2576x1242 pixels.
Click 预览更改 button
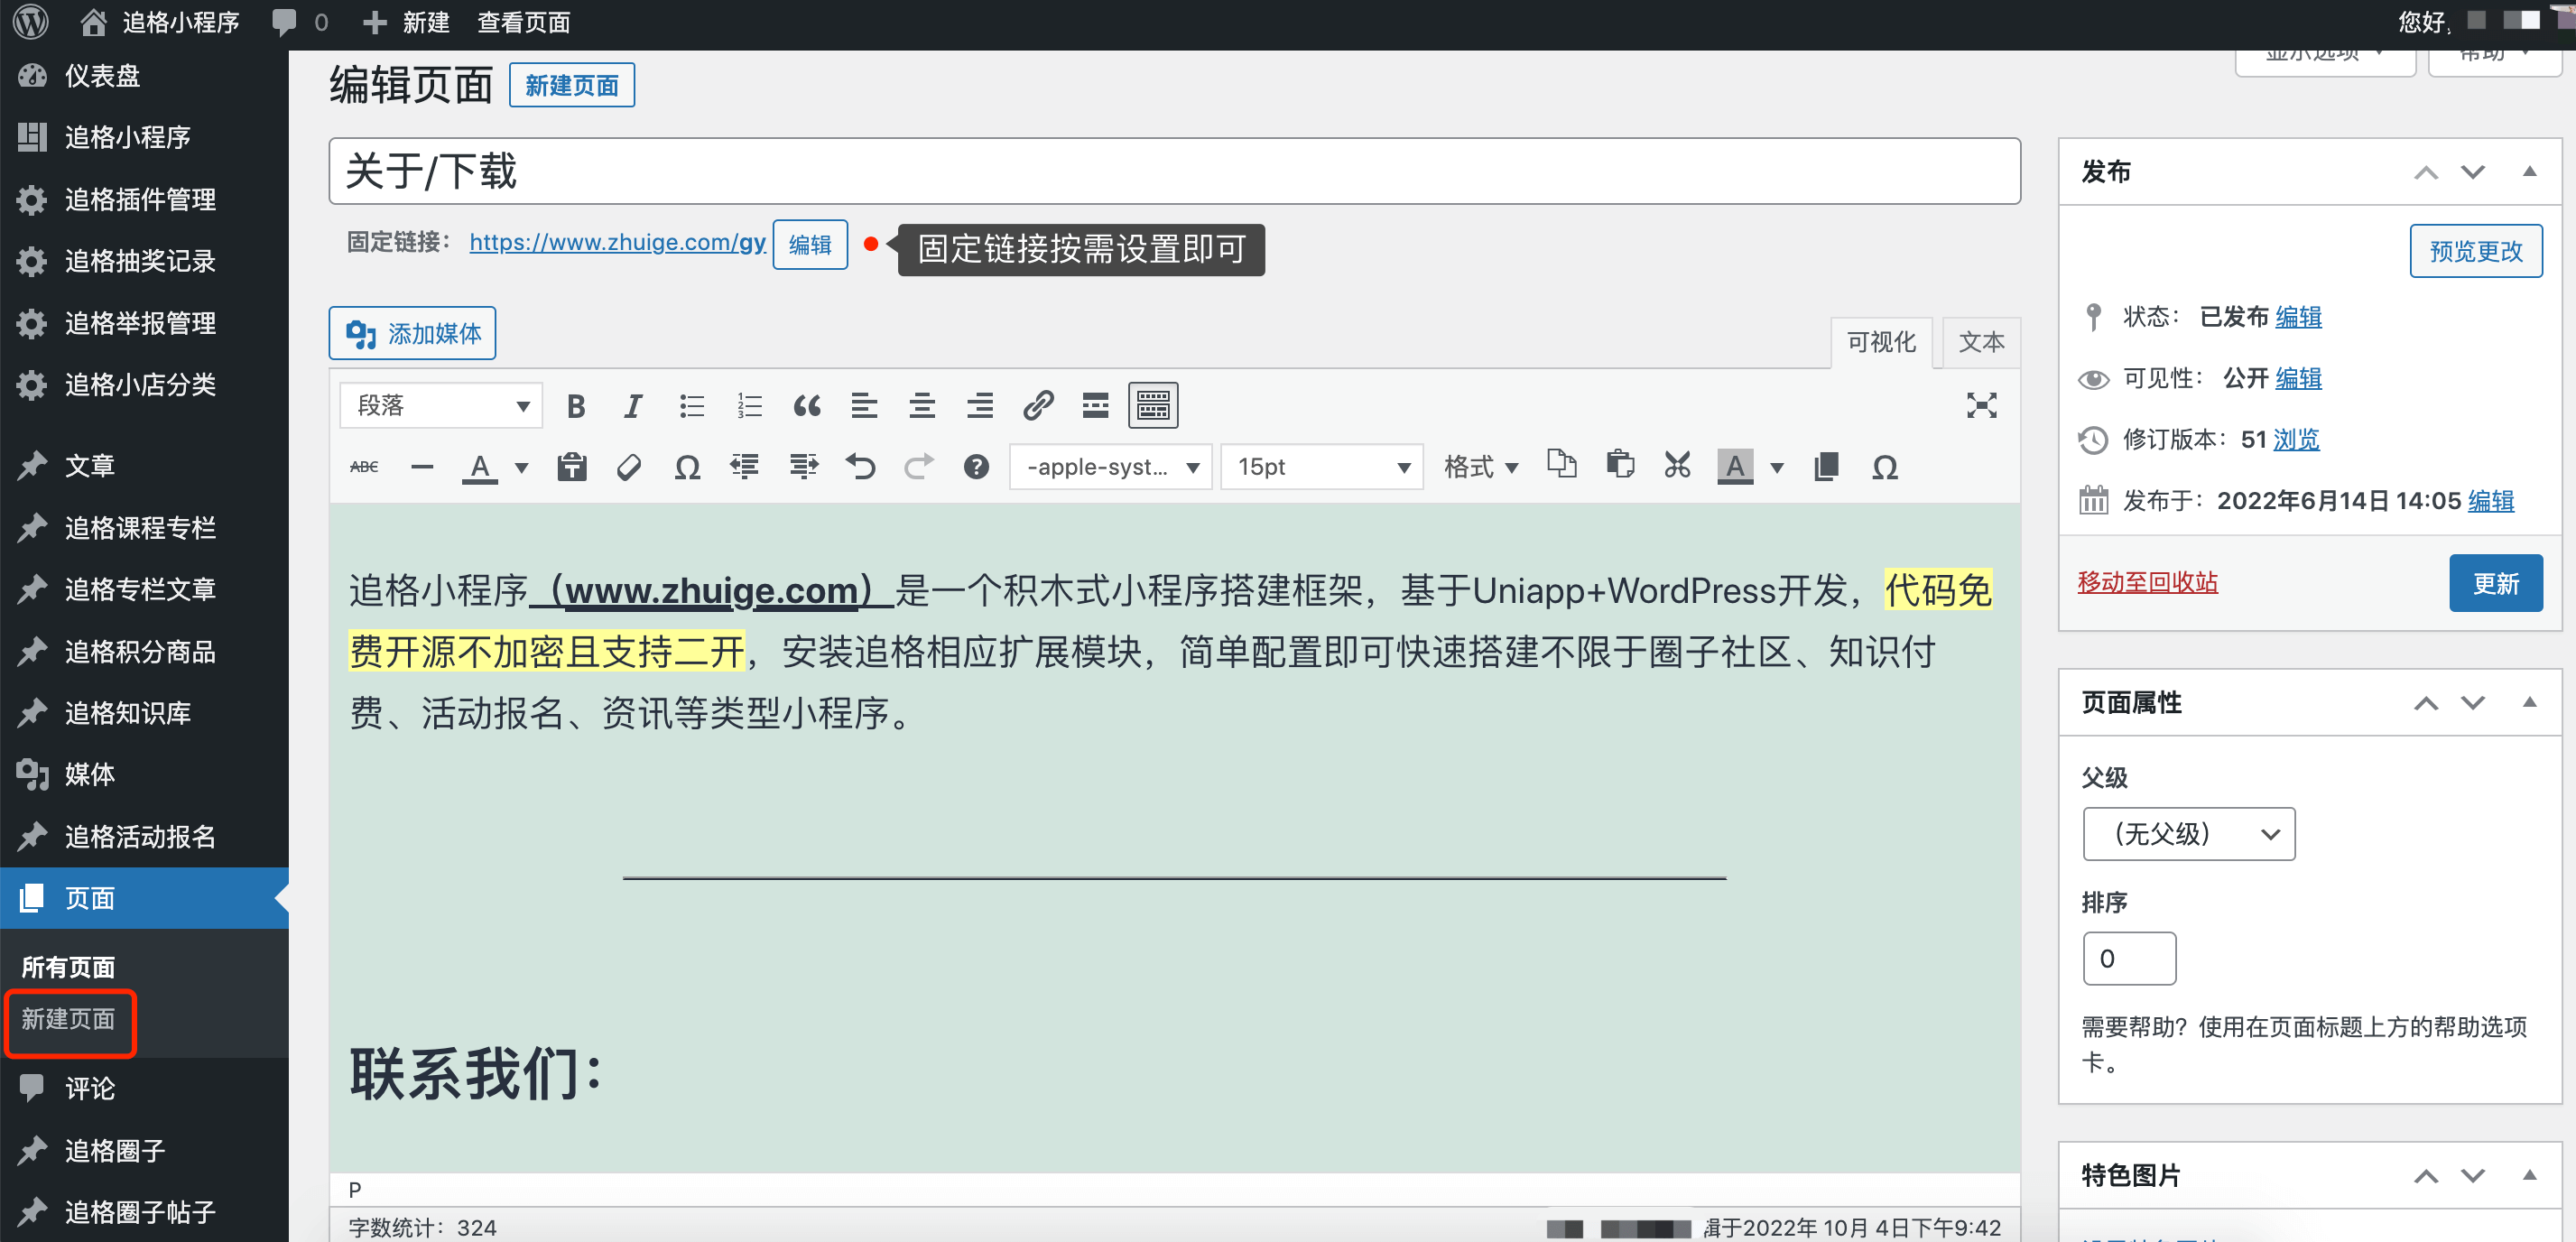(x=2475, y=251)
